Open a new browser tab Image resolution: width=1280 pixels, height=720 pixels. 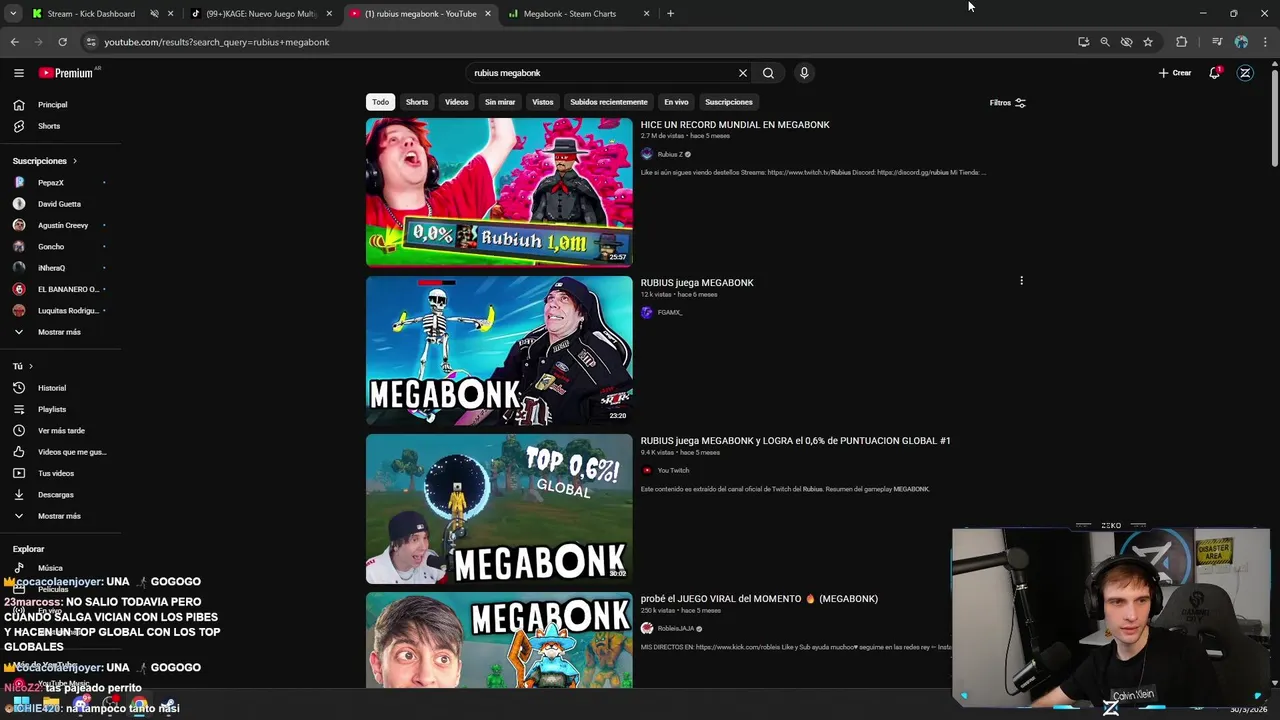pyautogui.click(x=670, y=14)
